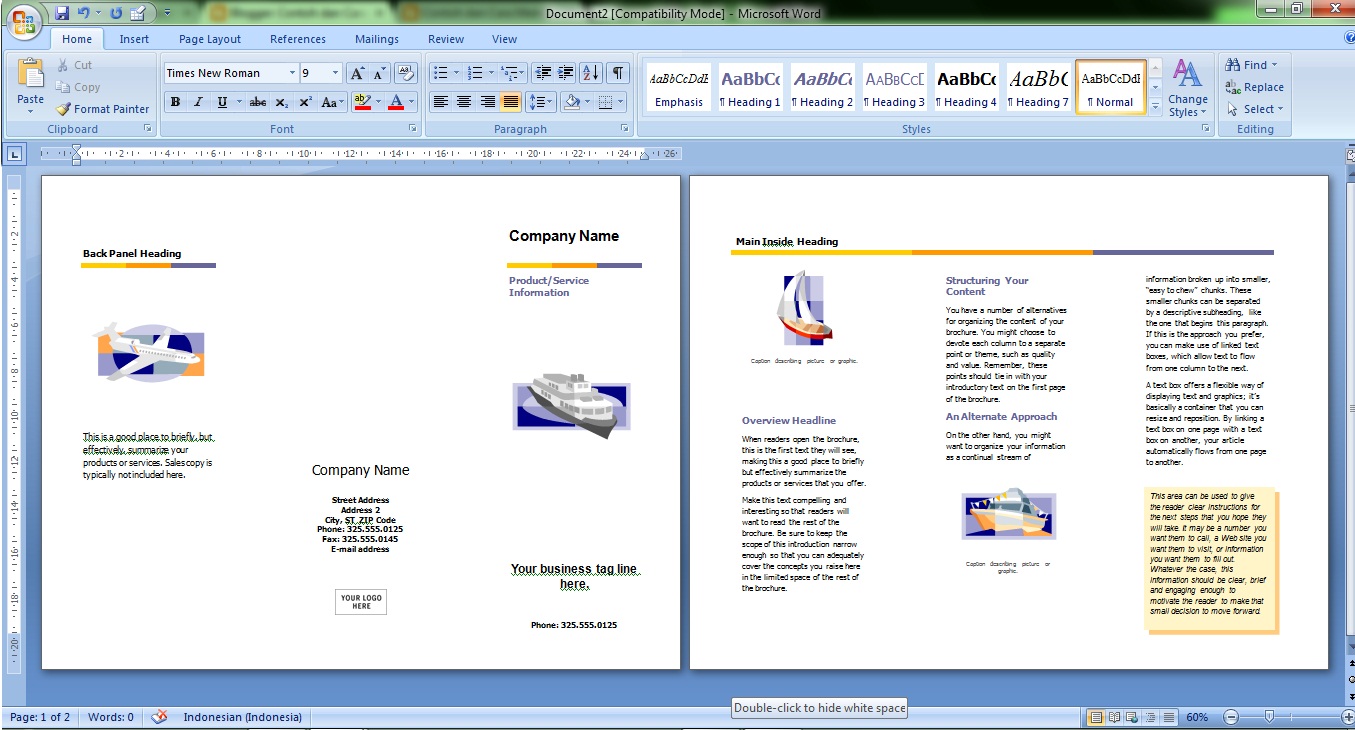This screenshot has height=730, width=1355.
Task: Toggle Center alignment
Action: 463,102
